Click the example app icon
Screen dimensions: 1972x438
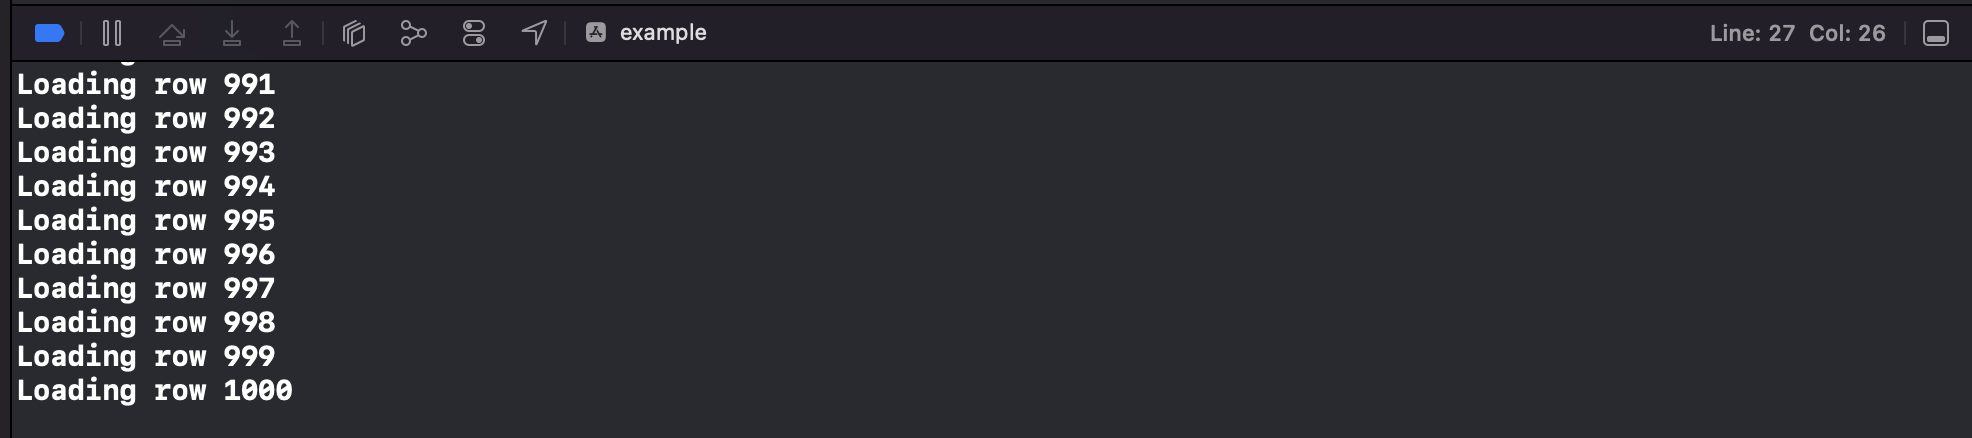point(596,32)
